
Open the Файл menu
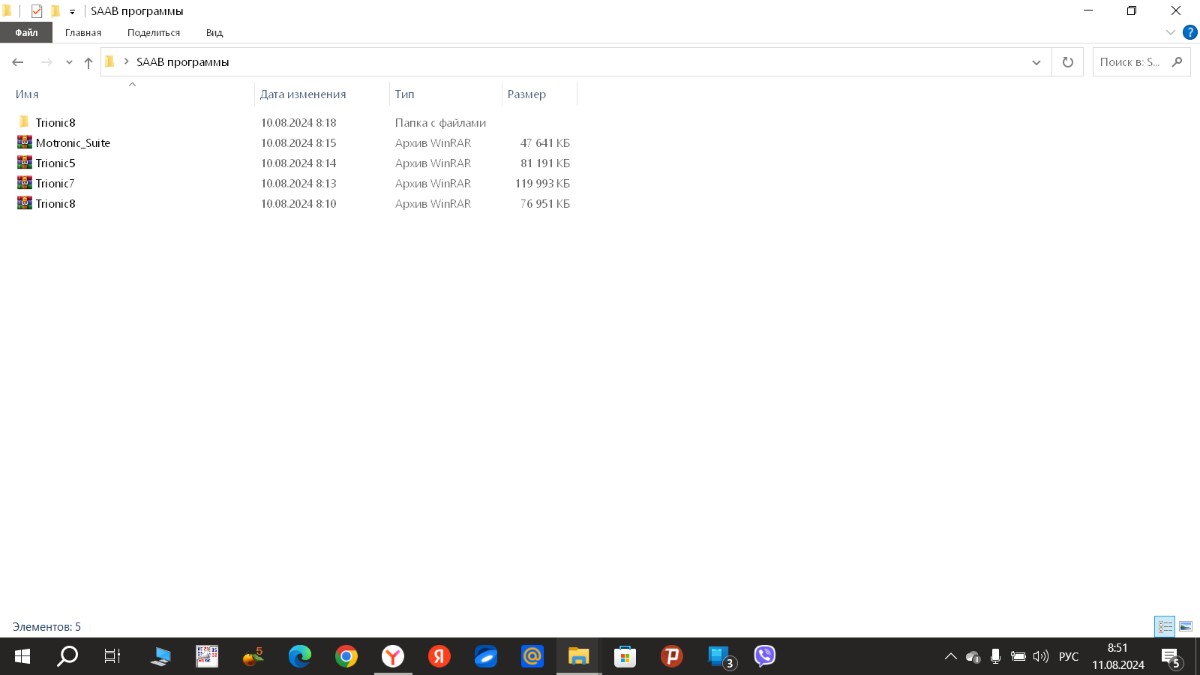pyautogui.click(x=26, y=32)
